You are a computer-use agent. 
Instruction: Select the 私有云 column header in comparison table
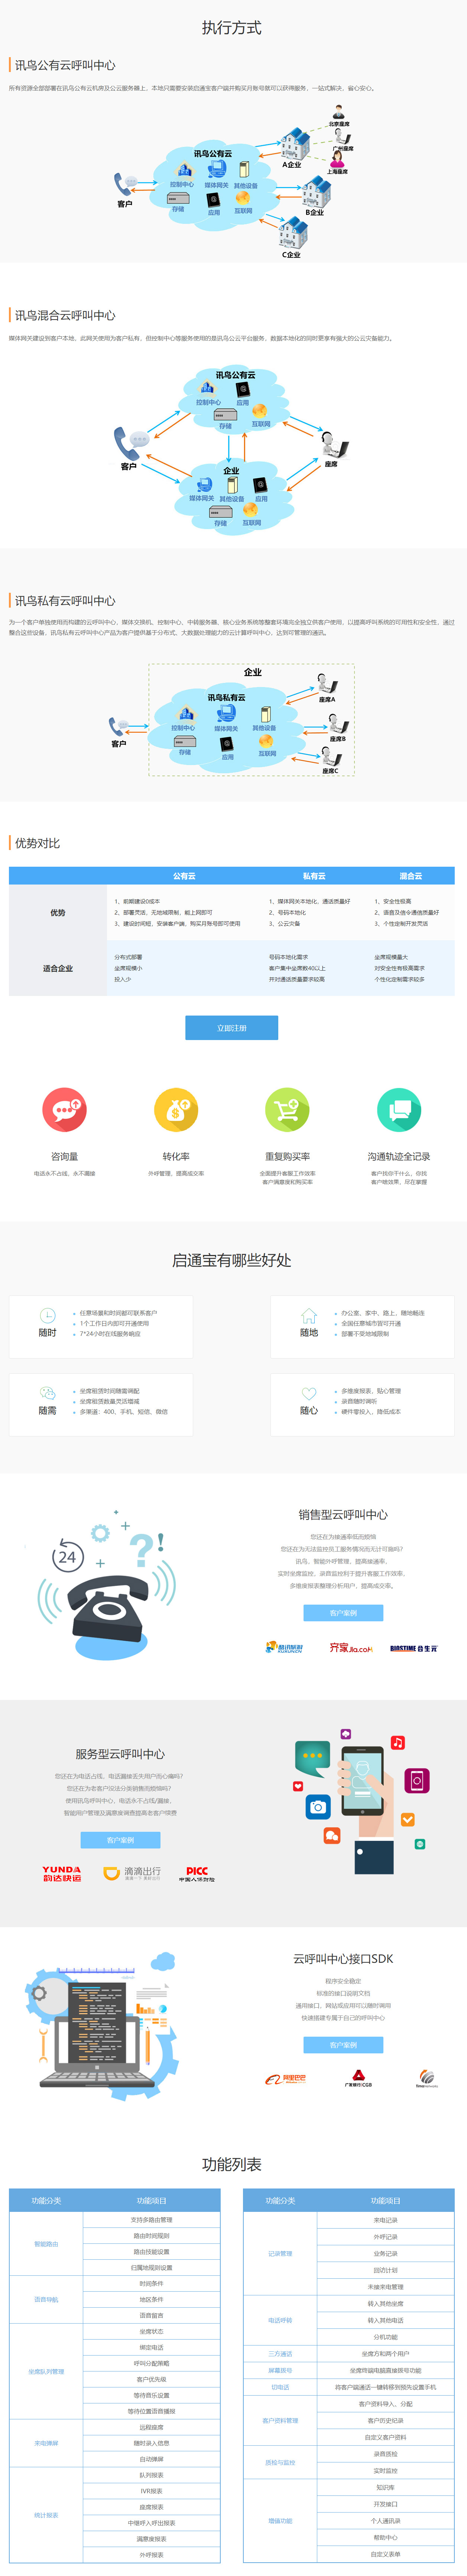[314, 876]
